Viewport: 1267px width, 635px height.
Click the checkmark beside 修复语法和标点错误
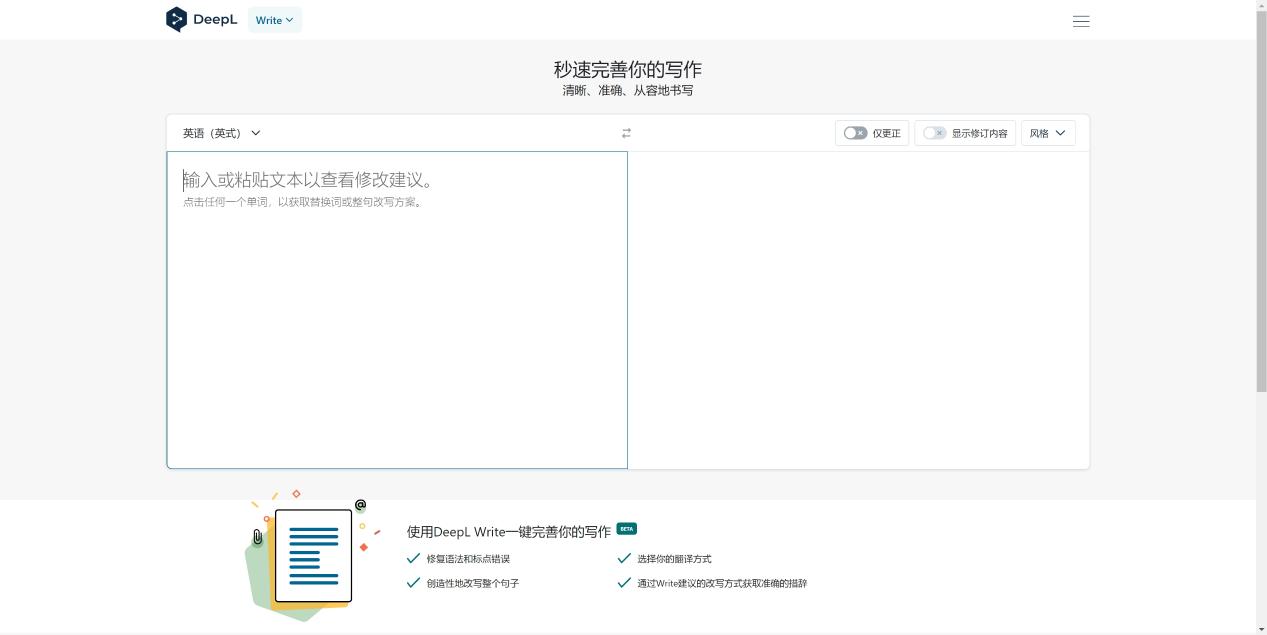coord(413,558)
